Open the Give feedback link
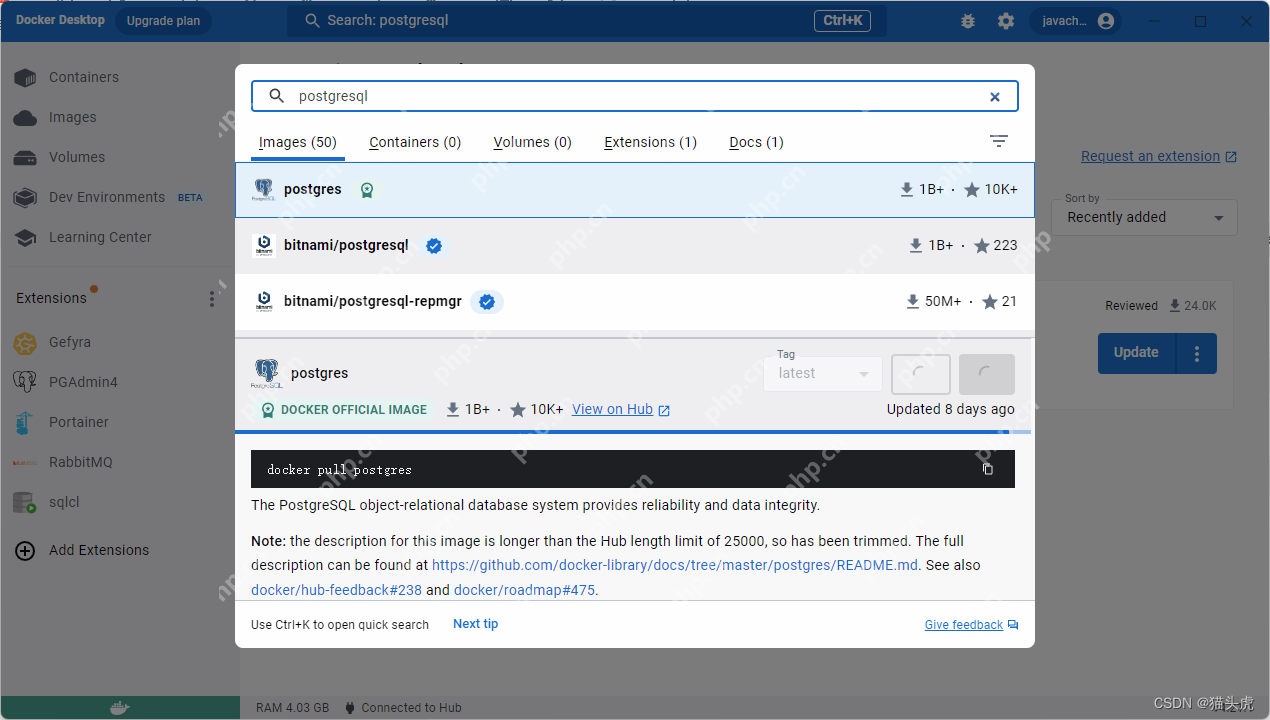Screen dimensions: 1270x720 point(971,625)
